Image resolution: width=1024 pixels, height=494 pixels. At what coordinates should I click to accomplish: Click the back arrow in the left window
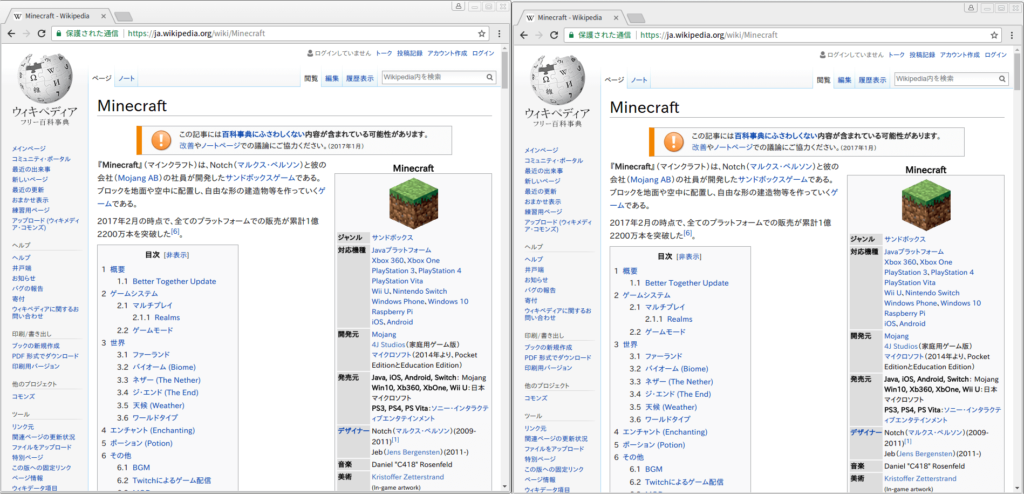[11, 33]
